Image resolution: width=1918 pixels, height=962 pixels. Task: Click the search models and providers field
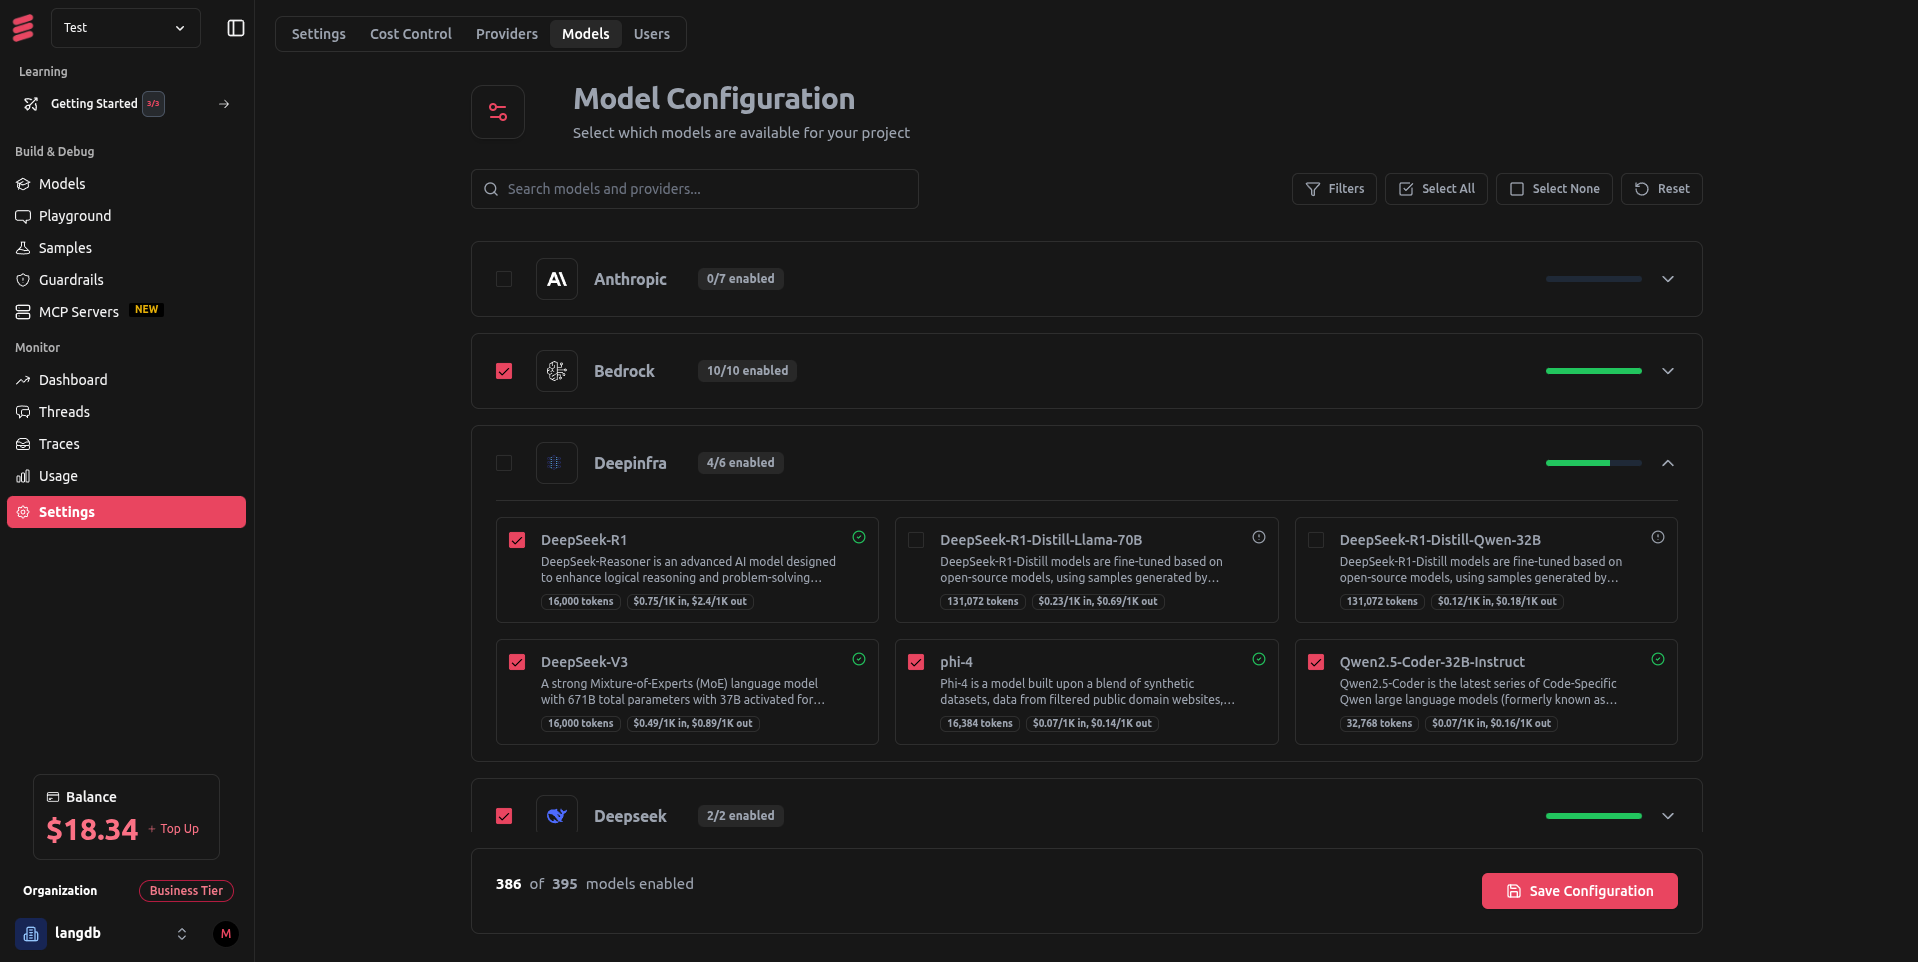click(x=695, y=189)
